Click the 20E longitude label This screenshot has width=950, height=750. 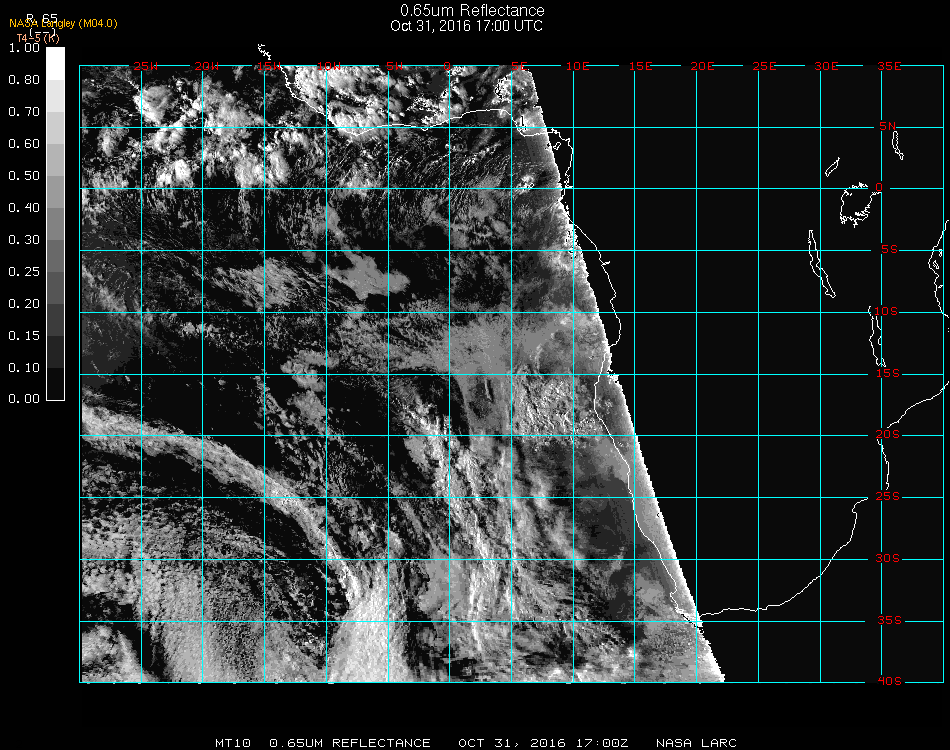click(703, 66)
